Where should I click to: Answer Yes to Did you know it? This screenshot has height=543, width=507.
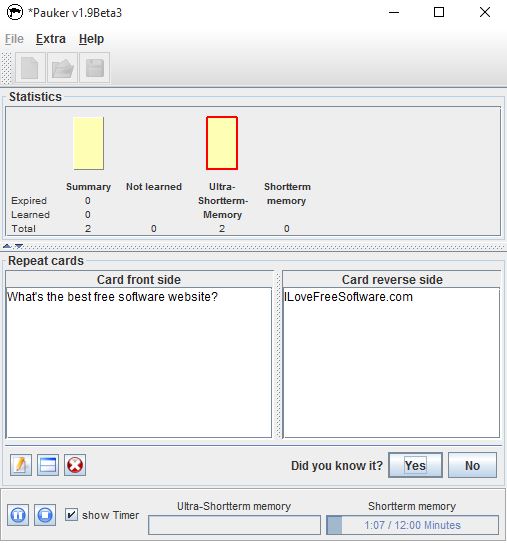pyautogui.click(x=415, y=465)
